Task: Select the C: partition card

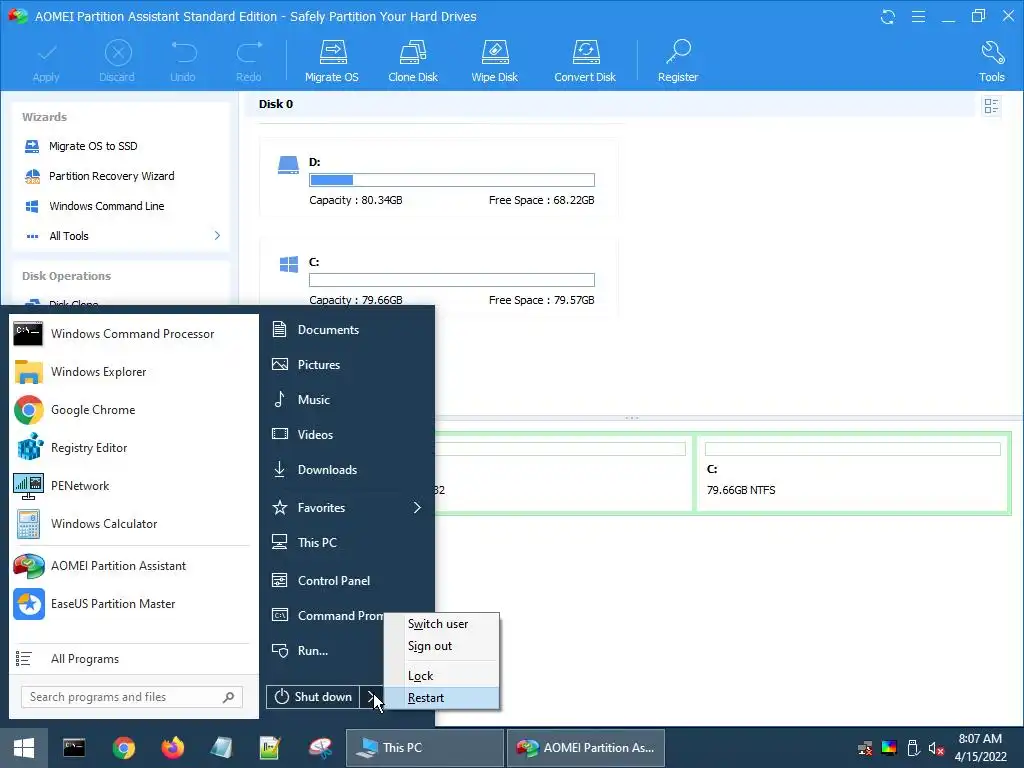Action: click(439, 278)
